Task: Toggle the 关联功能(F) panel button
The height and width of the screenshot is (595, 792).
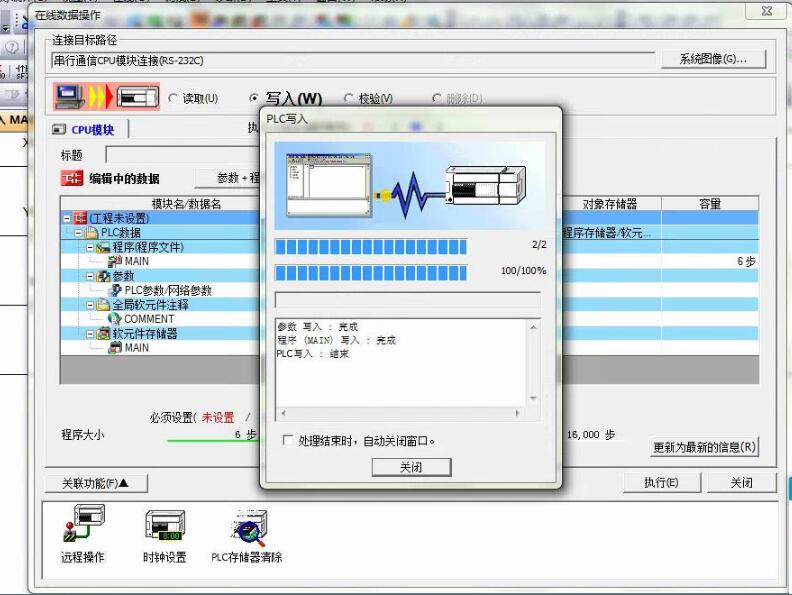Action: tap(96, 484)
